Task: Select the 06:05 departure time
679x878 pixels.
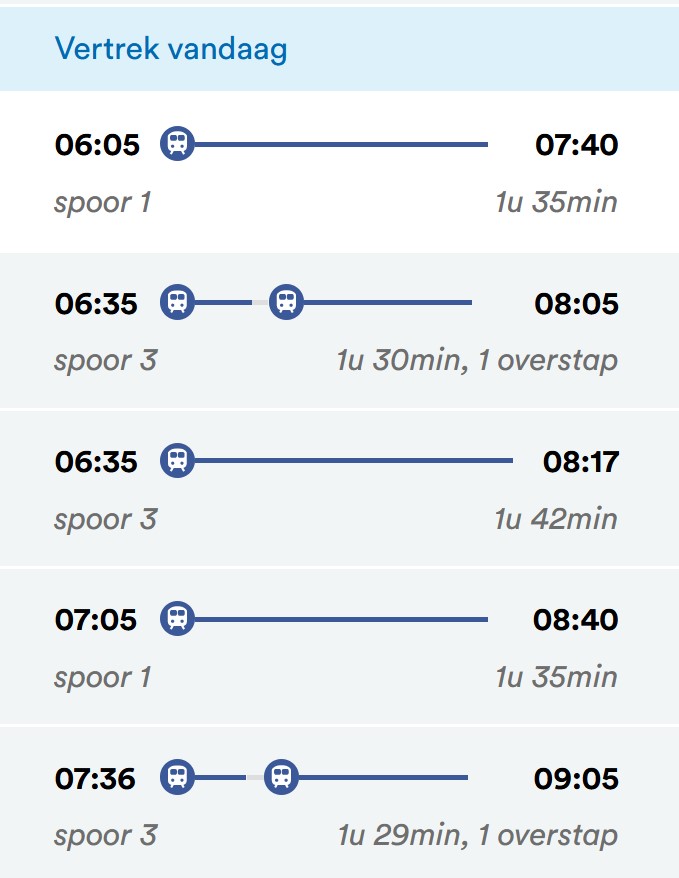Action: point(96,145)
